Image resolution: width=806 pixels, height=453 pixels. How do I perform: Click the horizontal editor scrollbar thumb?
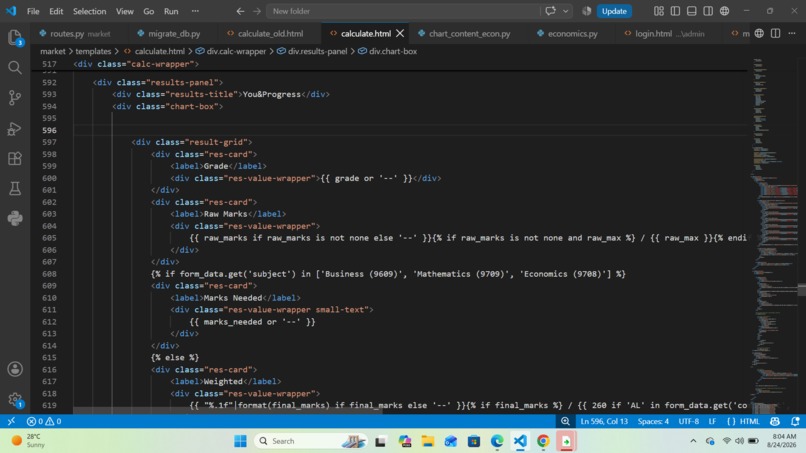[228, 411]
